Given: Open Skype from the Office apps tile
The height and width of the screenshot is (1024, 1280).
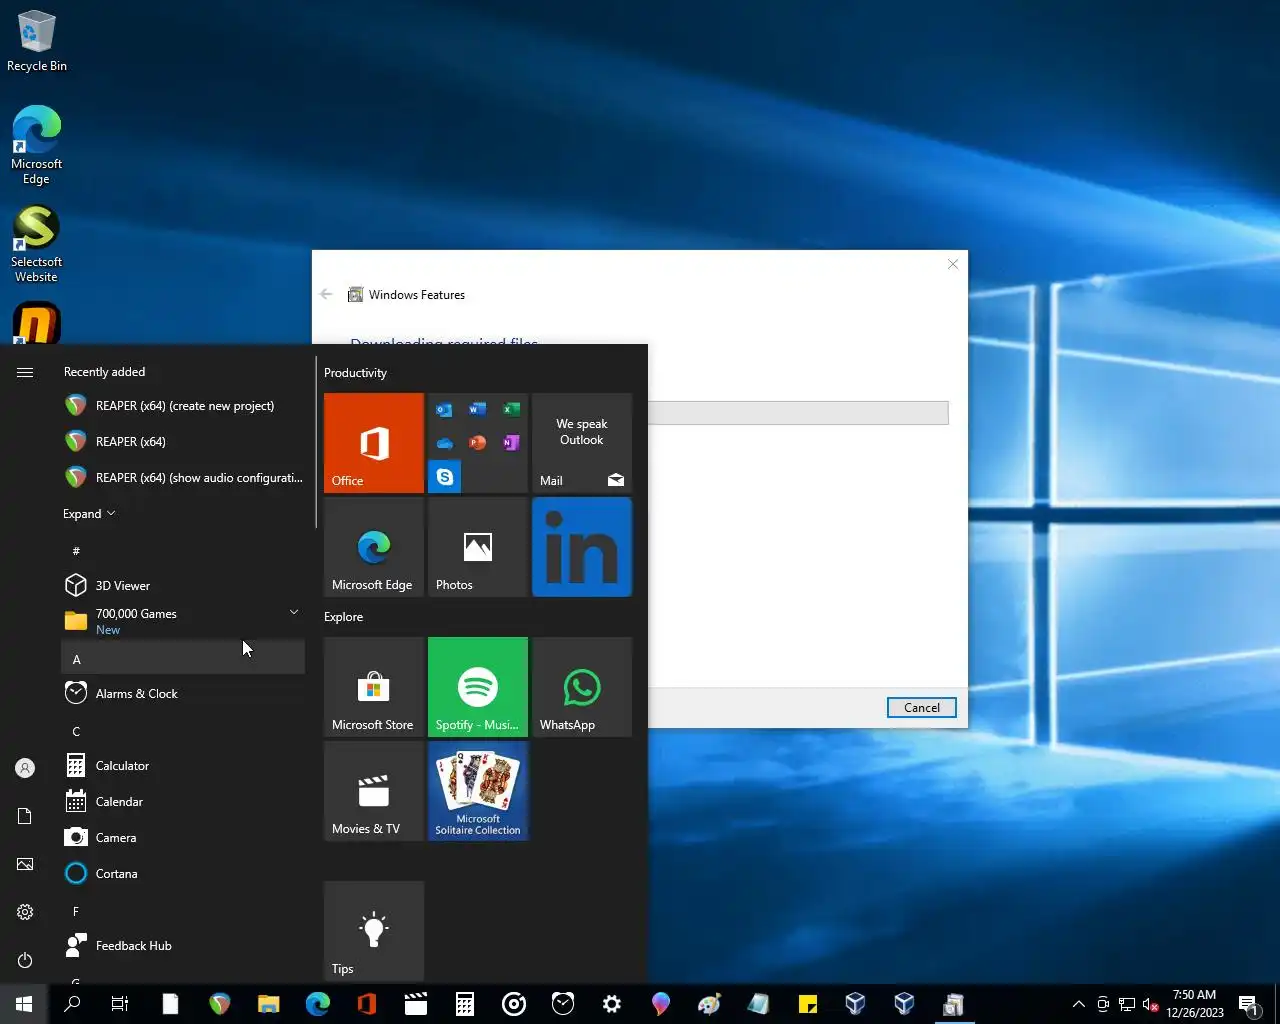Looking at the screenshot, I should coord(445,477).
